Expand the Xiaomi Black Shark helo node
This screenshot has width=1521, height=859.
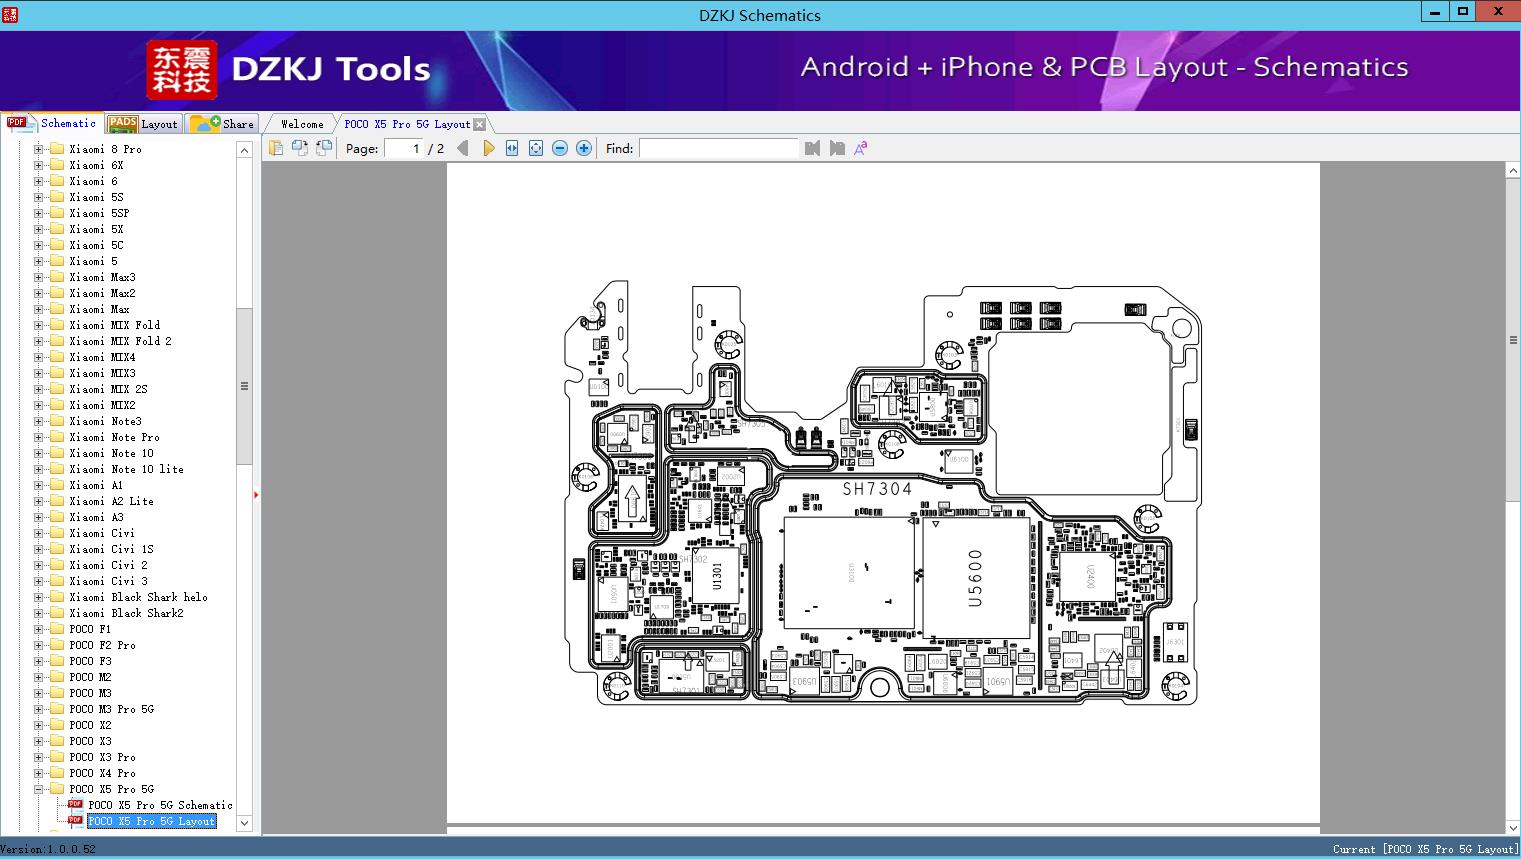[x=39, y=597]
